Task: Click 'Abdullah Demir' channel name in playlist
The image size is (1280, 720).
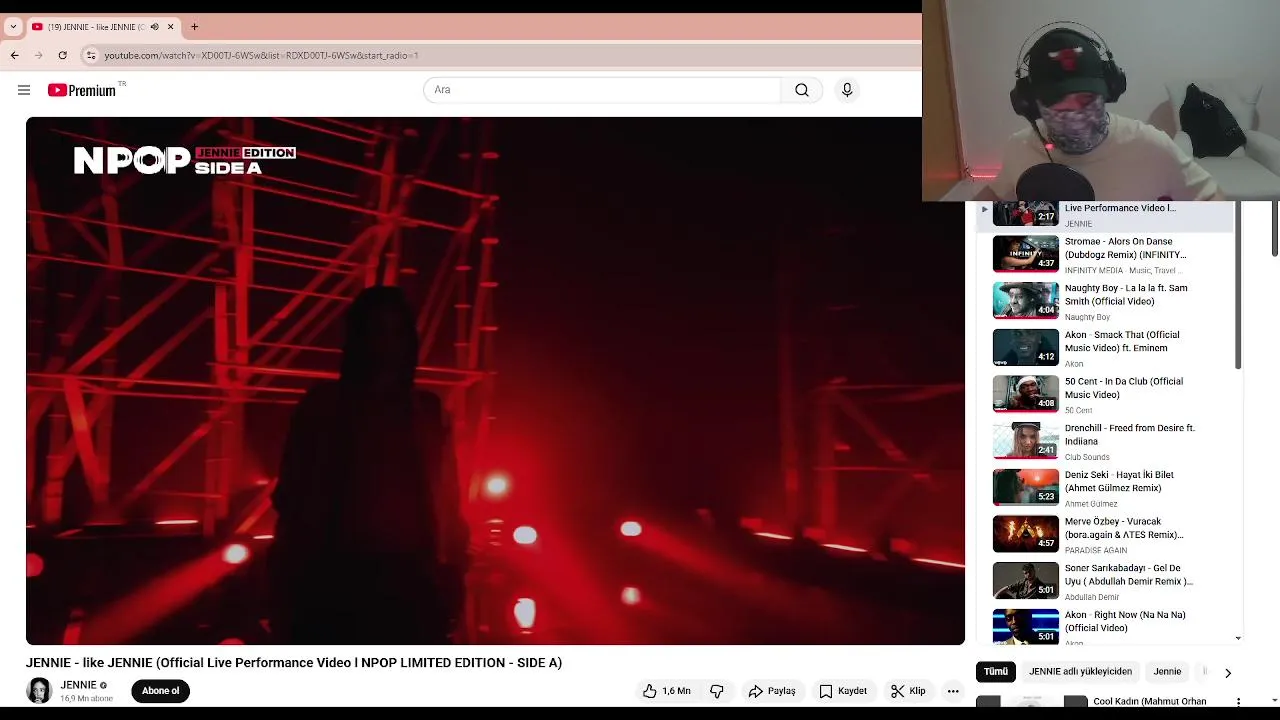Action: 1092,597
